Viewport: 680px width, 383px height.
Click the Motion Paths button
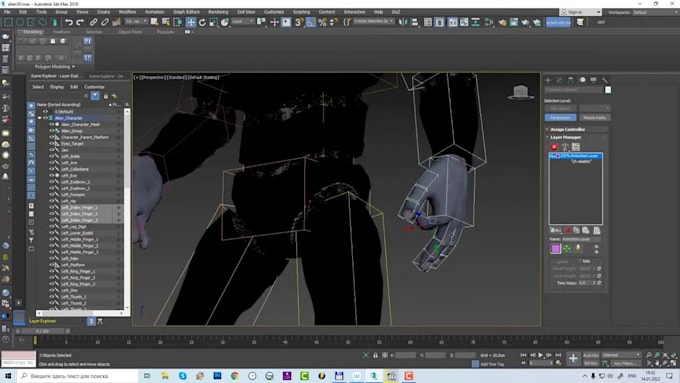595,118
